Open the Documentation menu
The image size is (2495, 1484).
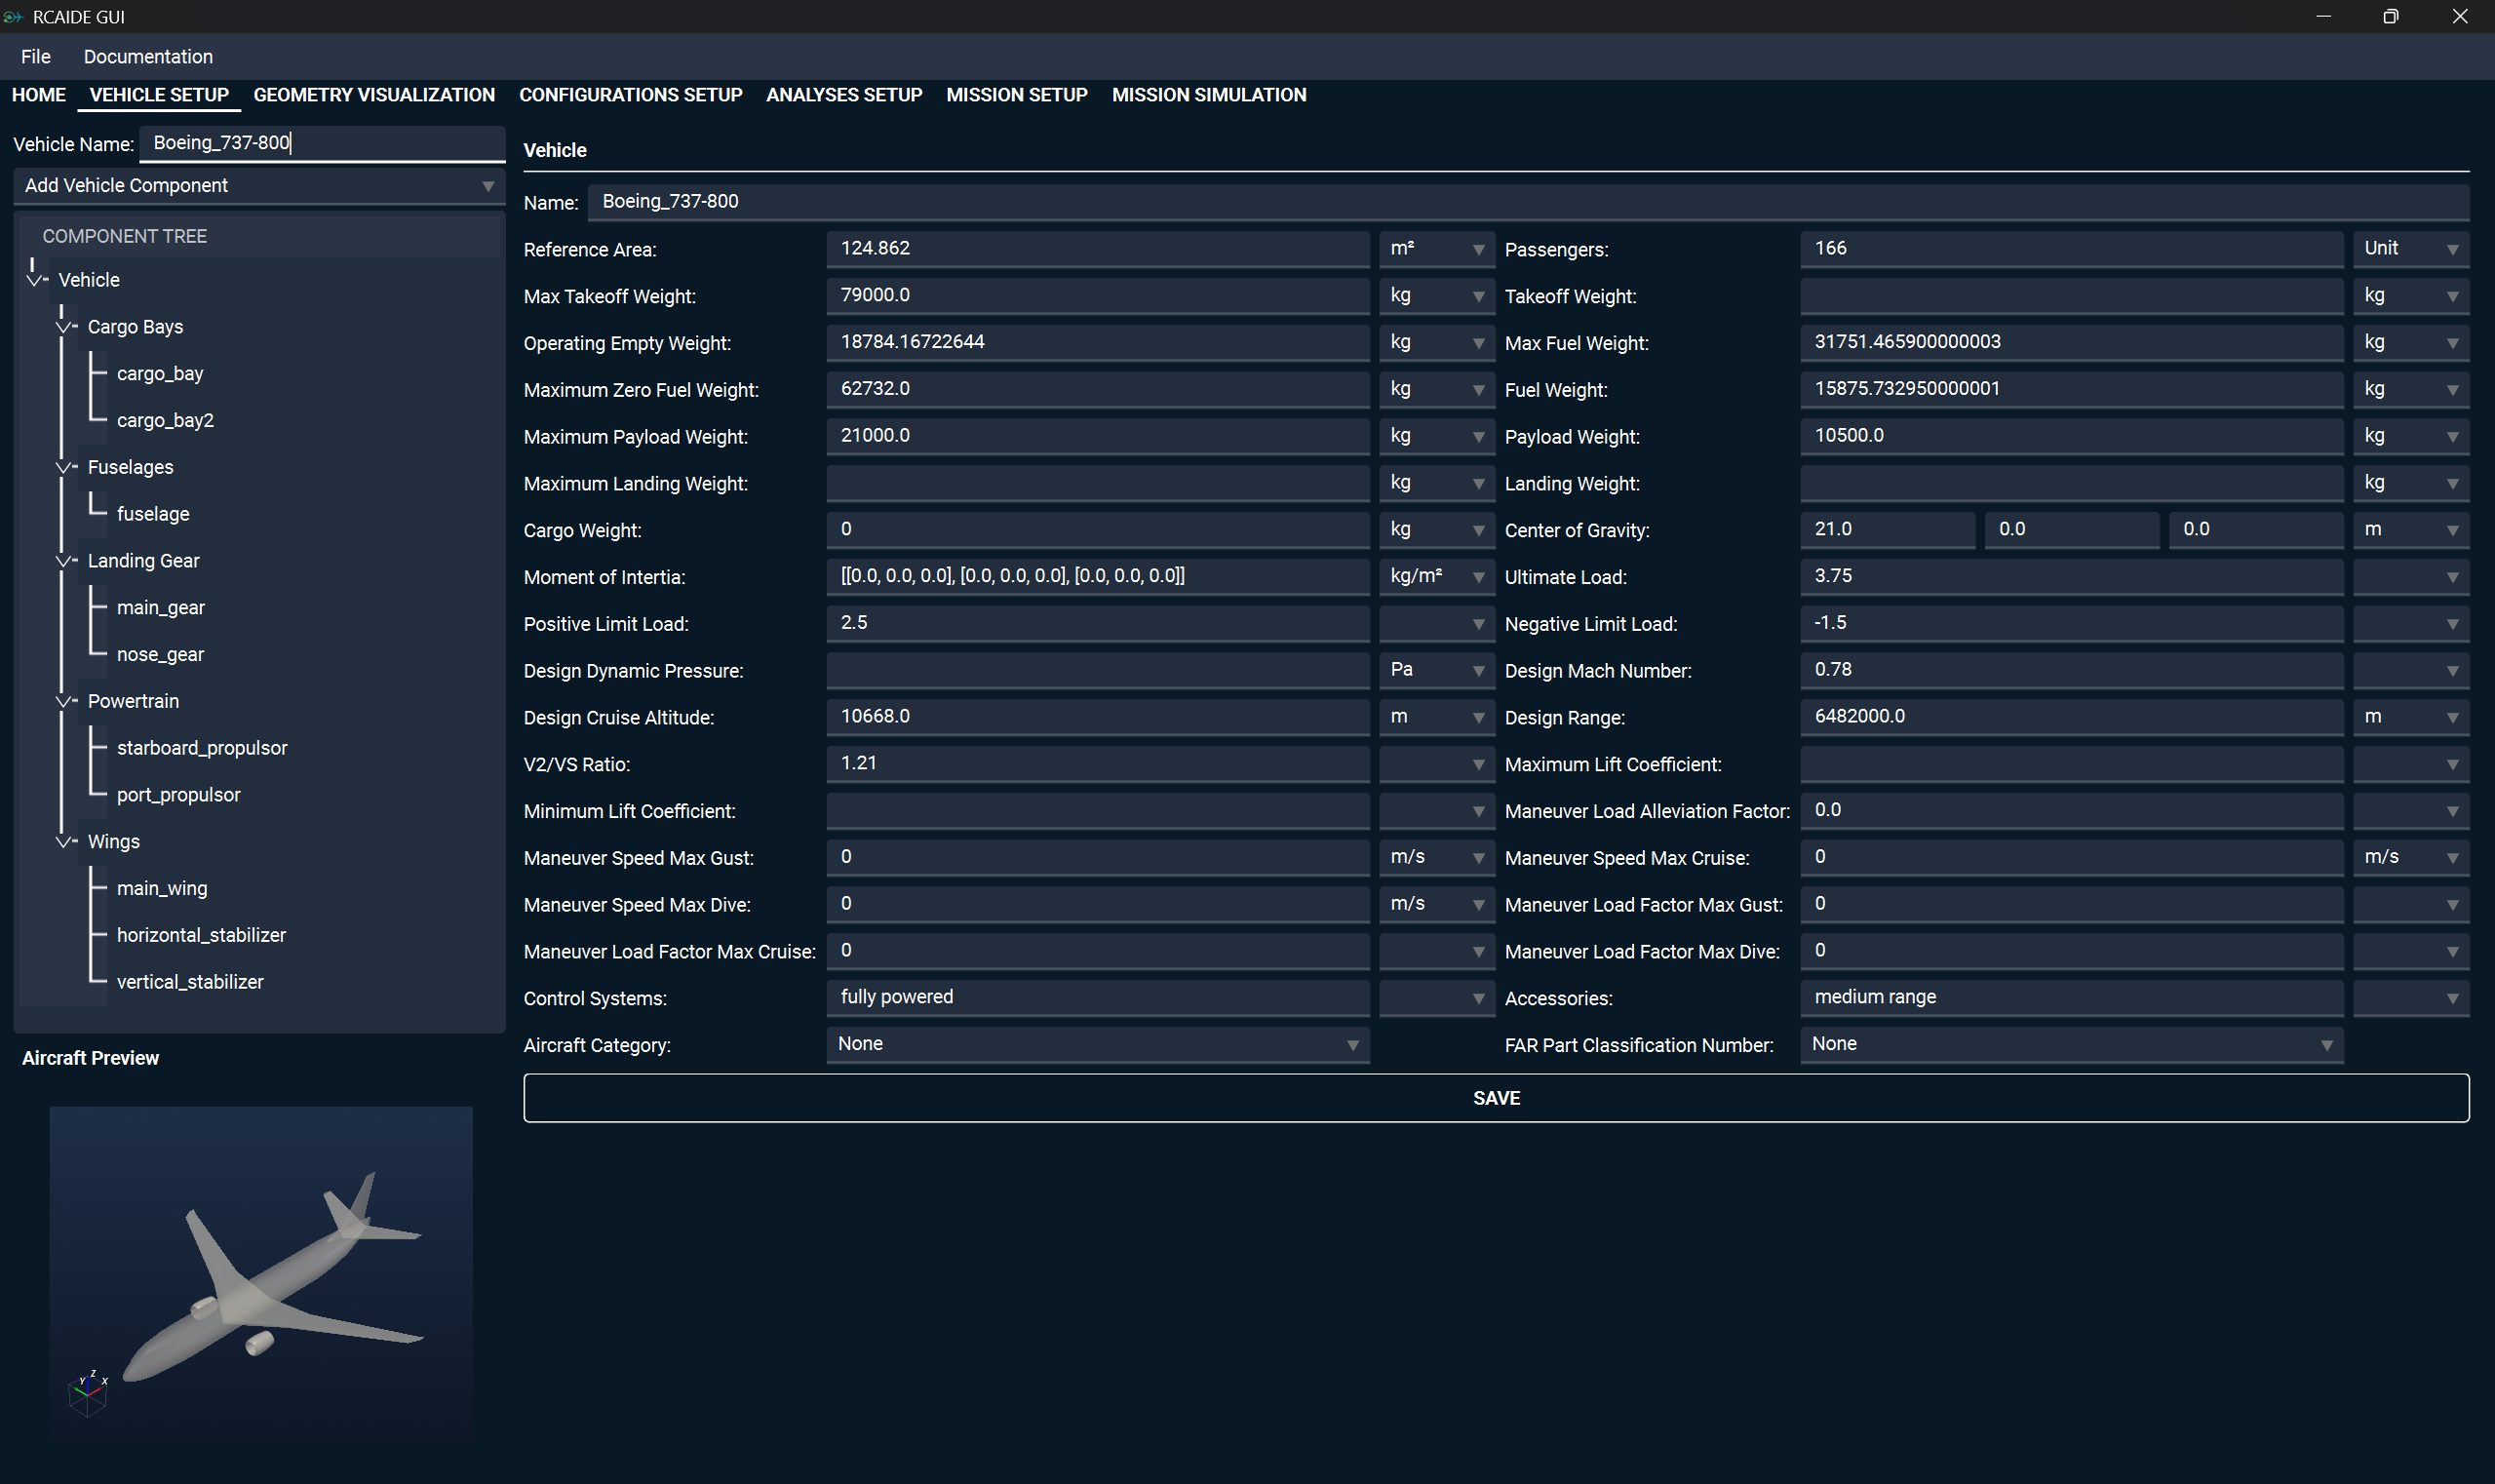(x=148, y=57)
